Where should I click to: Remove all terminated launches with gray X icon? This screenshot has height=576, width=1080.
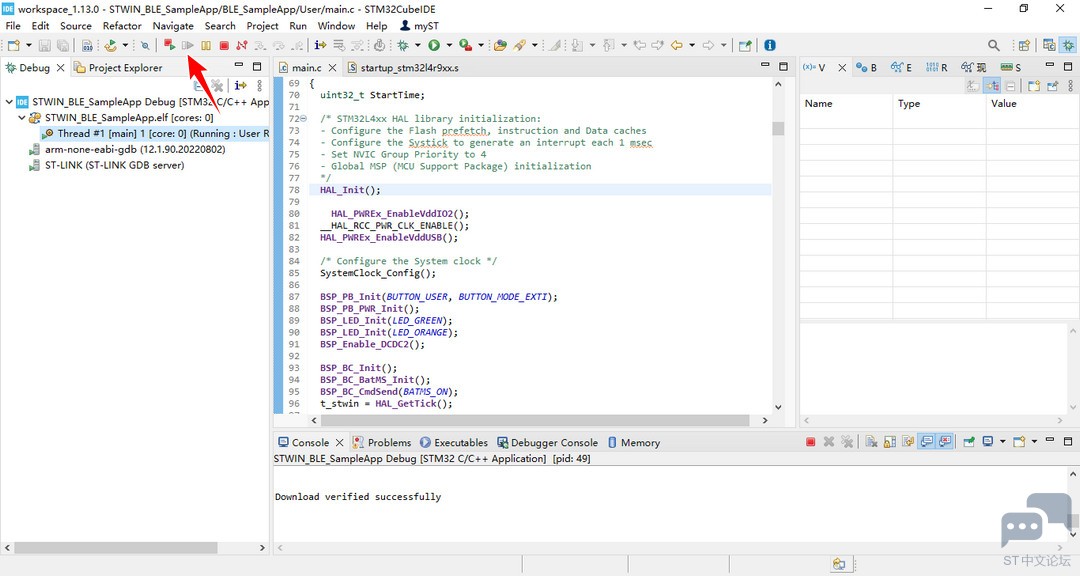tap(847, 442)
